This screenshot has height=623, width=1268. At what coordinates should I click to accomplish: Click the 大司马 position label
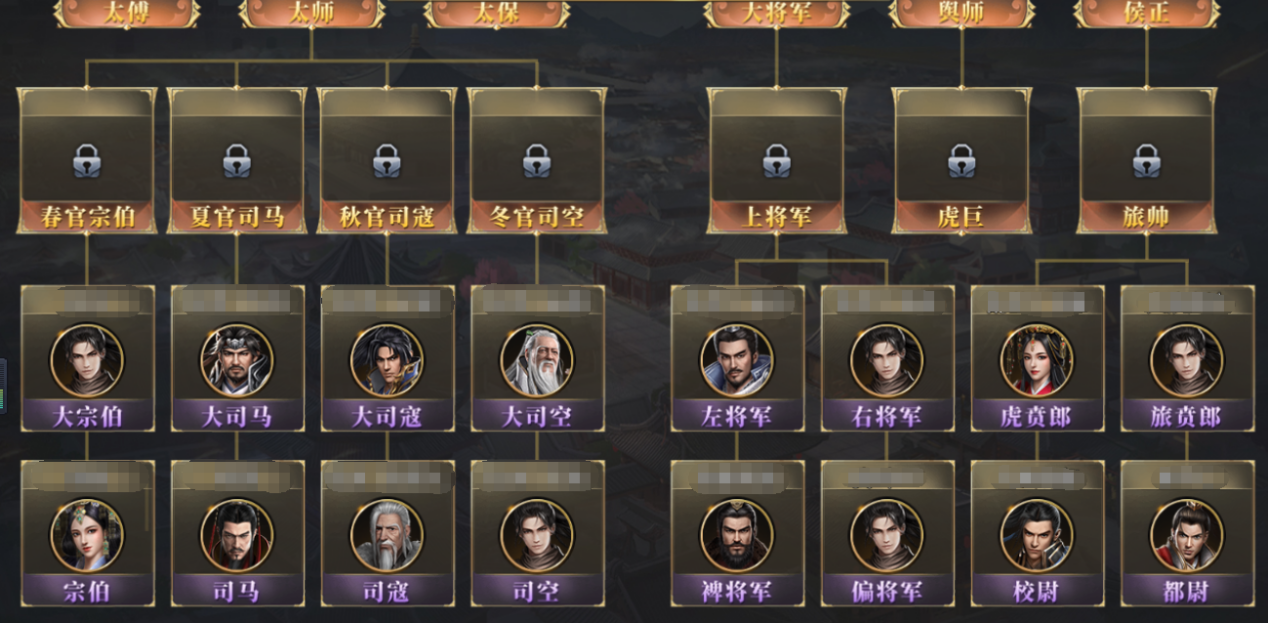237,416
